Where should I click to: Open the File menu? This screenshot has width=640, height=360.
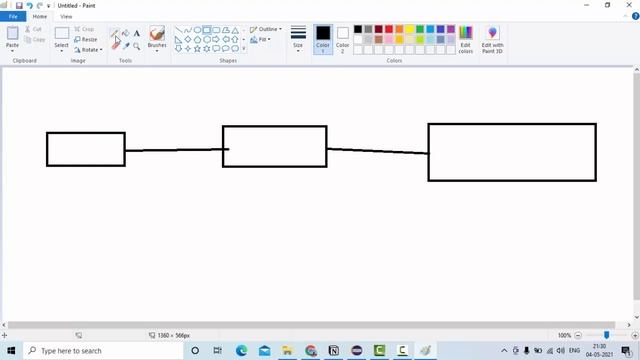pos(13,17)
